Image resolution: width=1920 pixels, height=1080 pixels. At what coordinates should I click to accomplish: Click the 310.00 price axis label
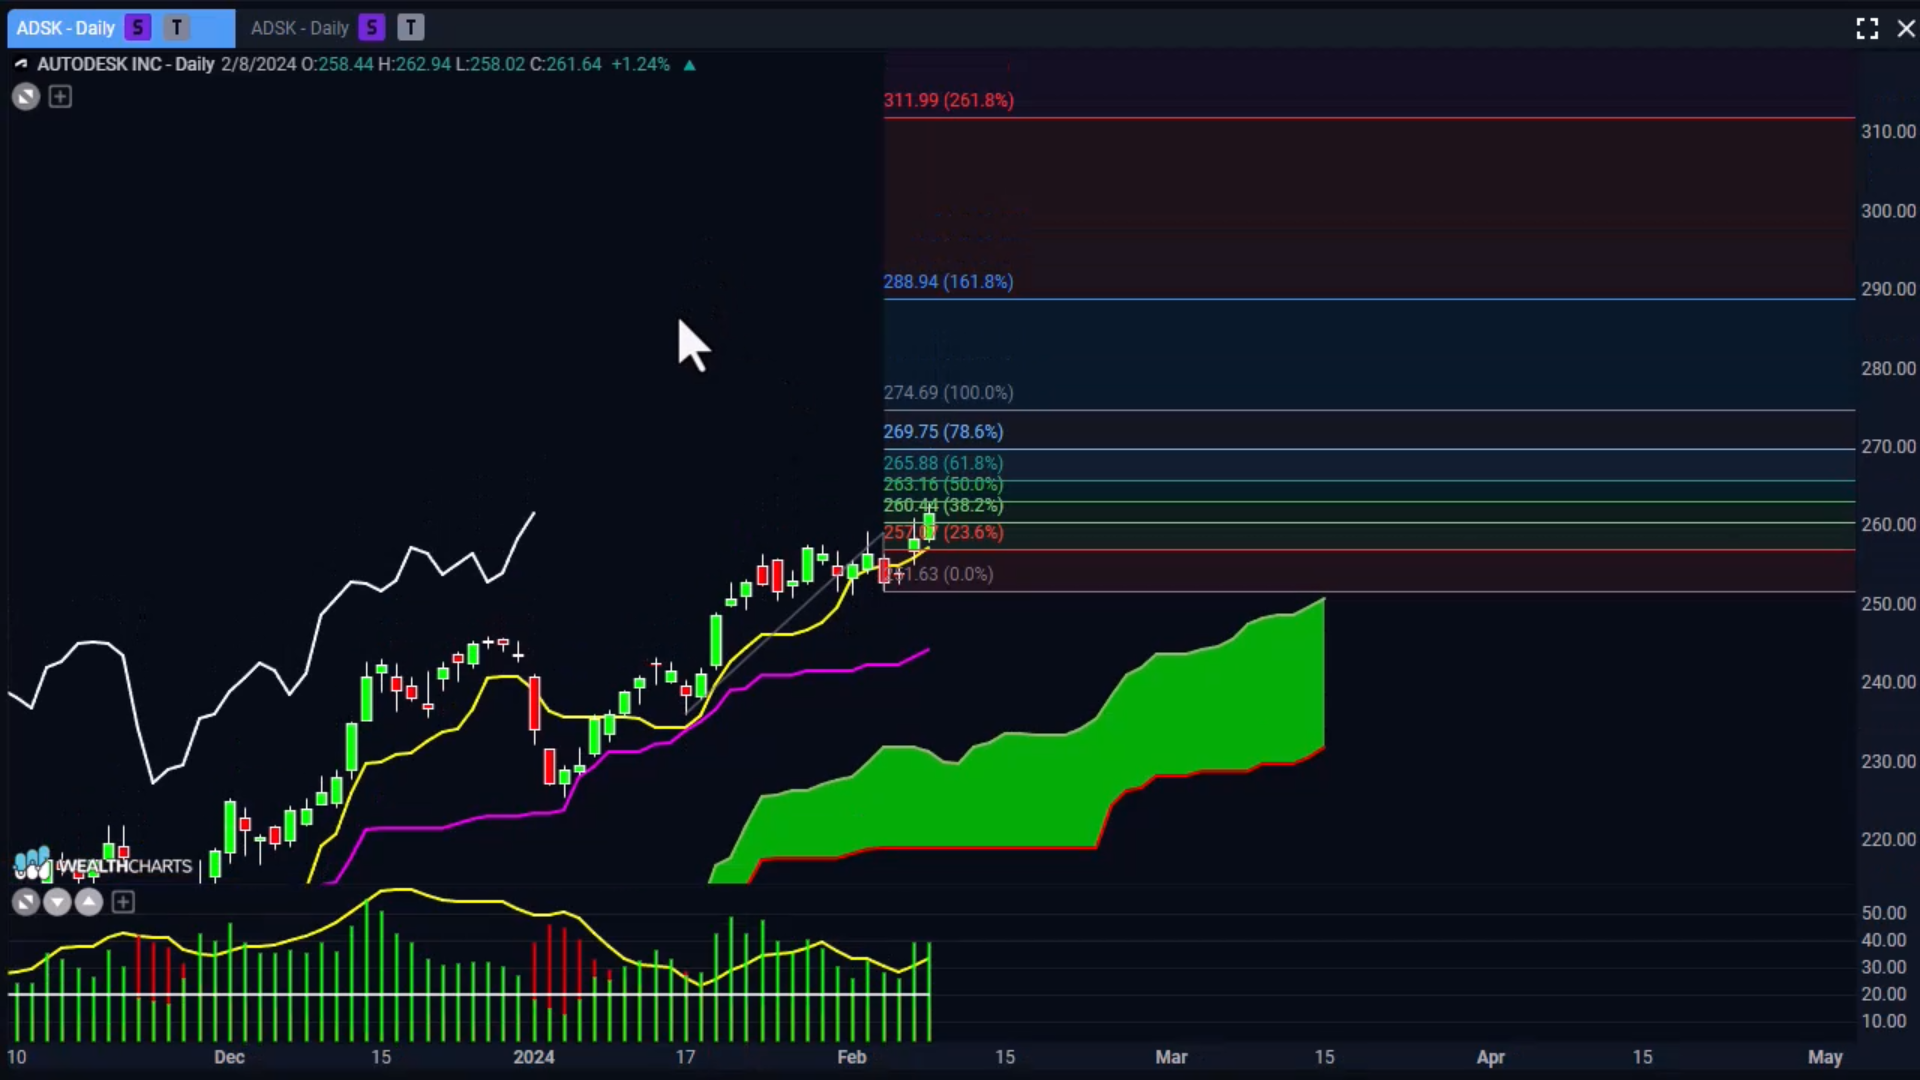[x=1888, y=131]
